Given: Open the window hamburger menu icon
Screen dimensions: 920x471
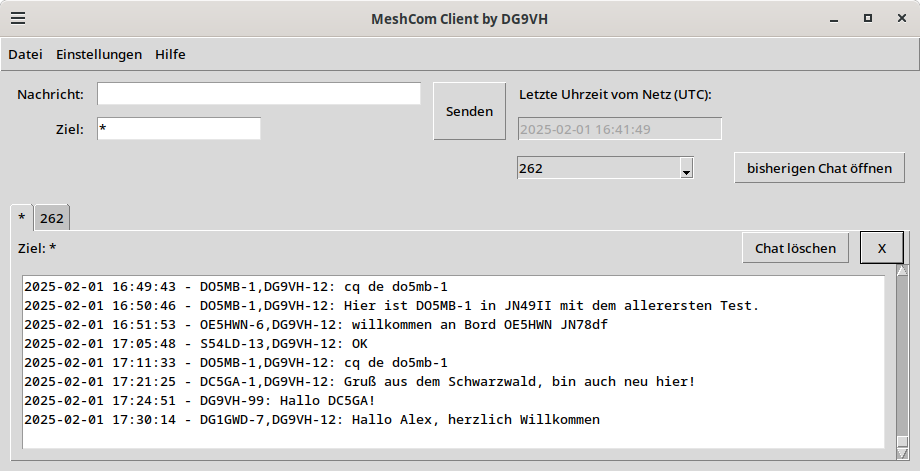Looking at the screenshot, I should [18, 18].
